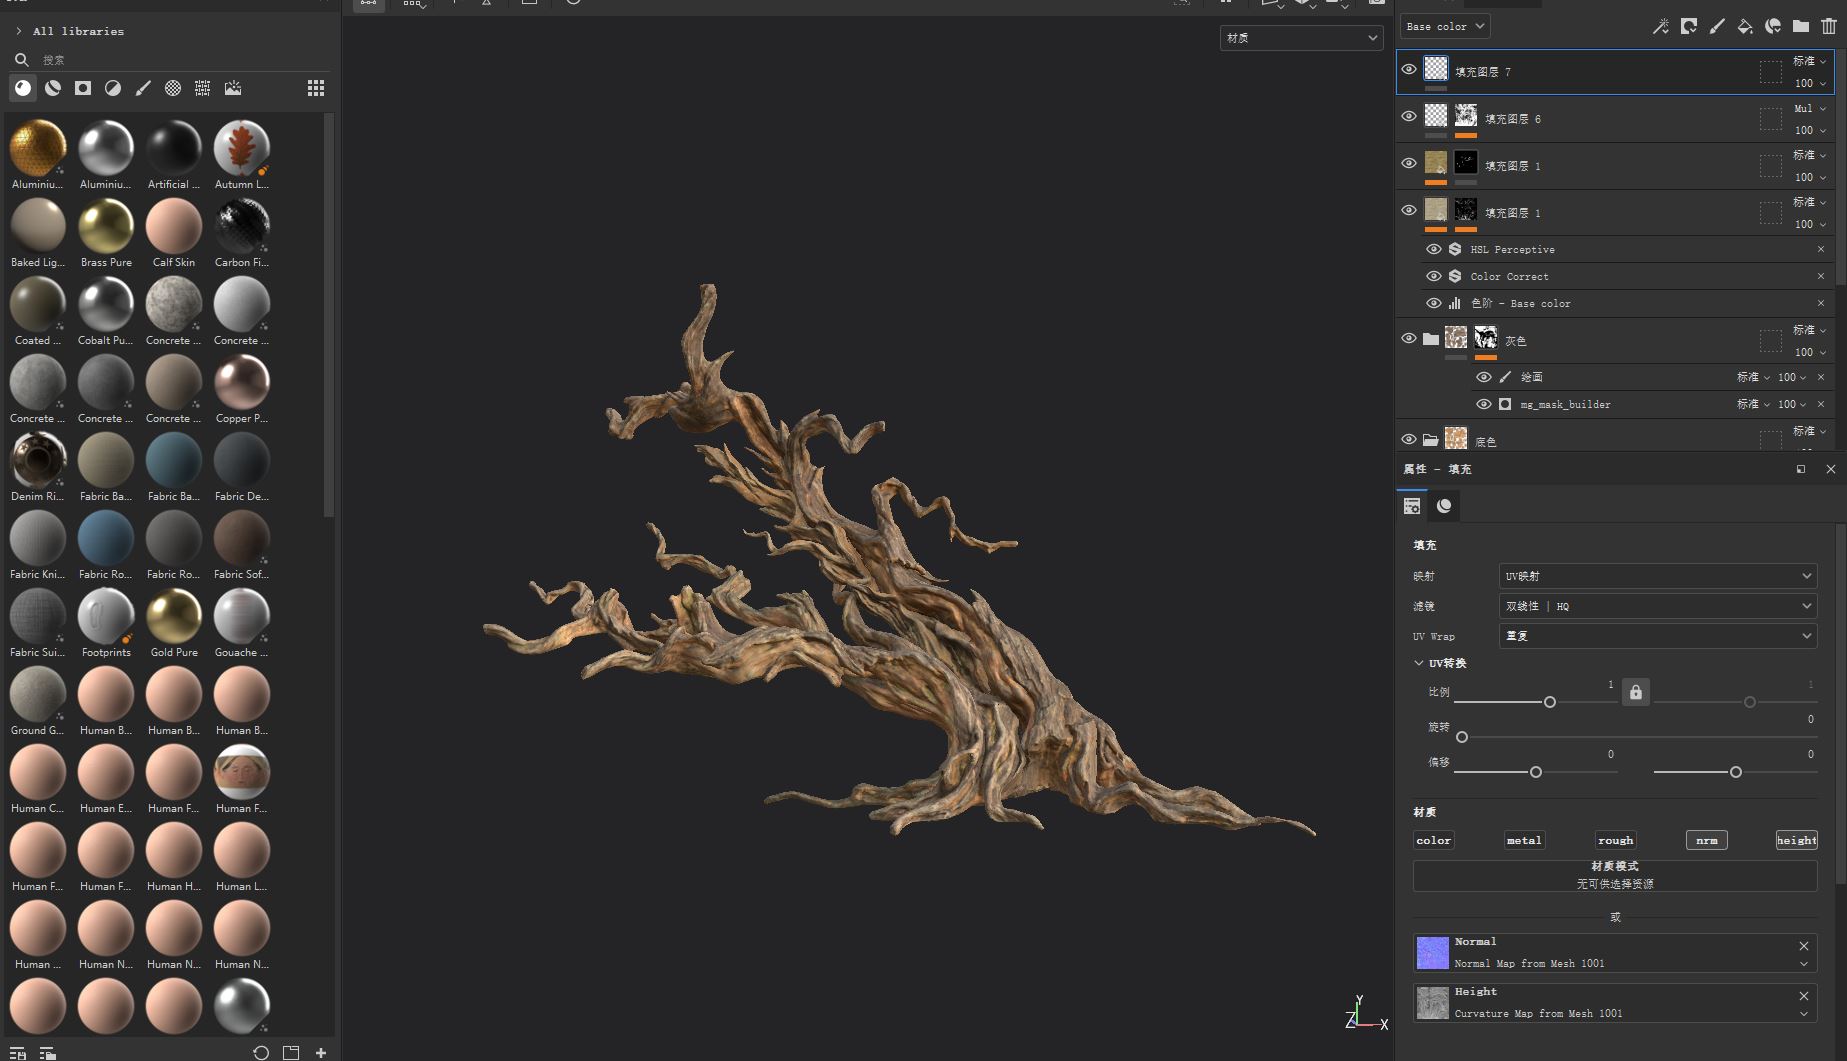The image size is (1847, 1061).
Task: Switch the asset library to grid view
Action: point(316,88)
